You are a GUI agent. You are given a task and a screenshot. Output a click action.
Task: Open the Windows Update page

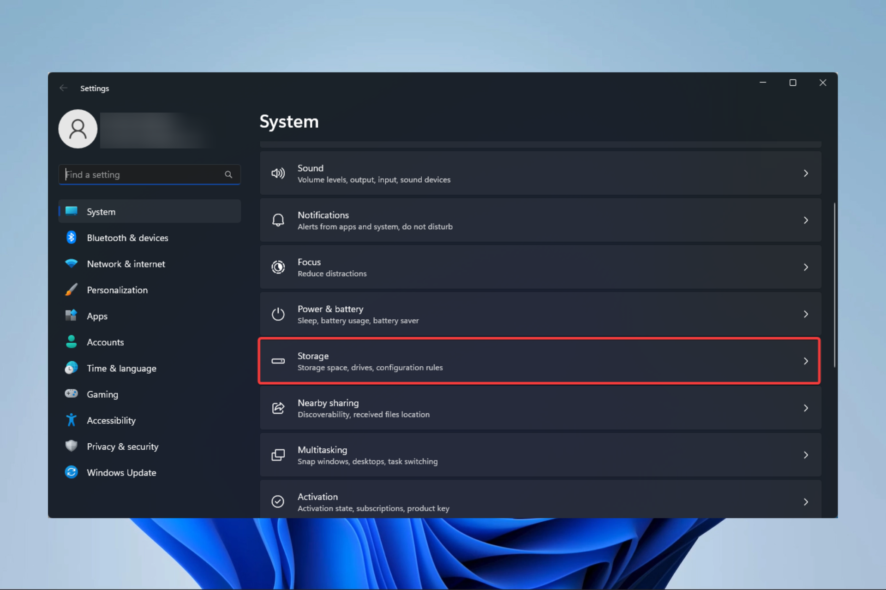pyautogui.click(x=150, y=472)
